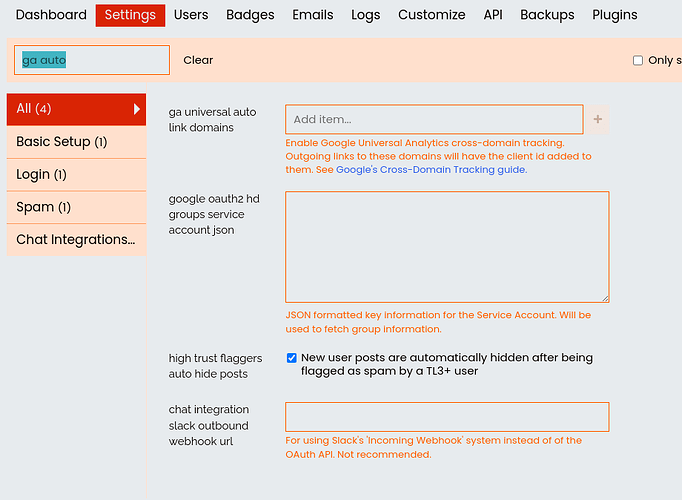Click 'New user posts are automatically hidden' text
The height and width of the screenshot is (500, 682).
(x=447, y=364)
